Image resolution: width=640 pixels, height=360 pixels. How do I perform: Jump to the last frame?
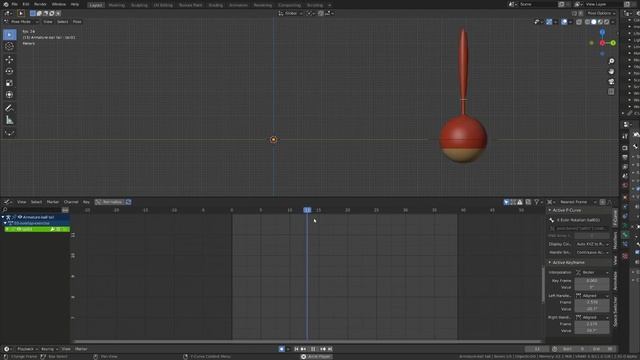click(330, 349)
